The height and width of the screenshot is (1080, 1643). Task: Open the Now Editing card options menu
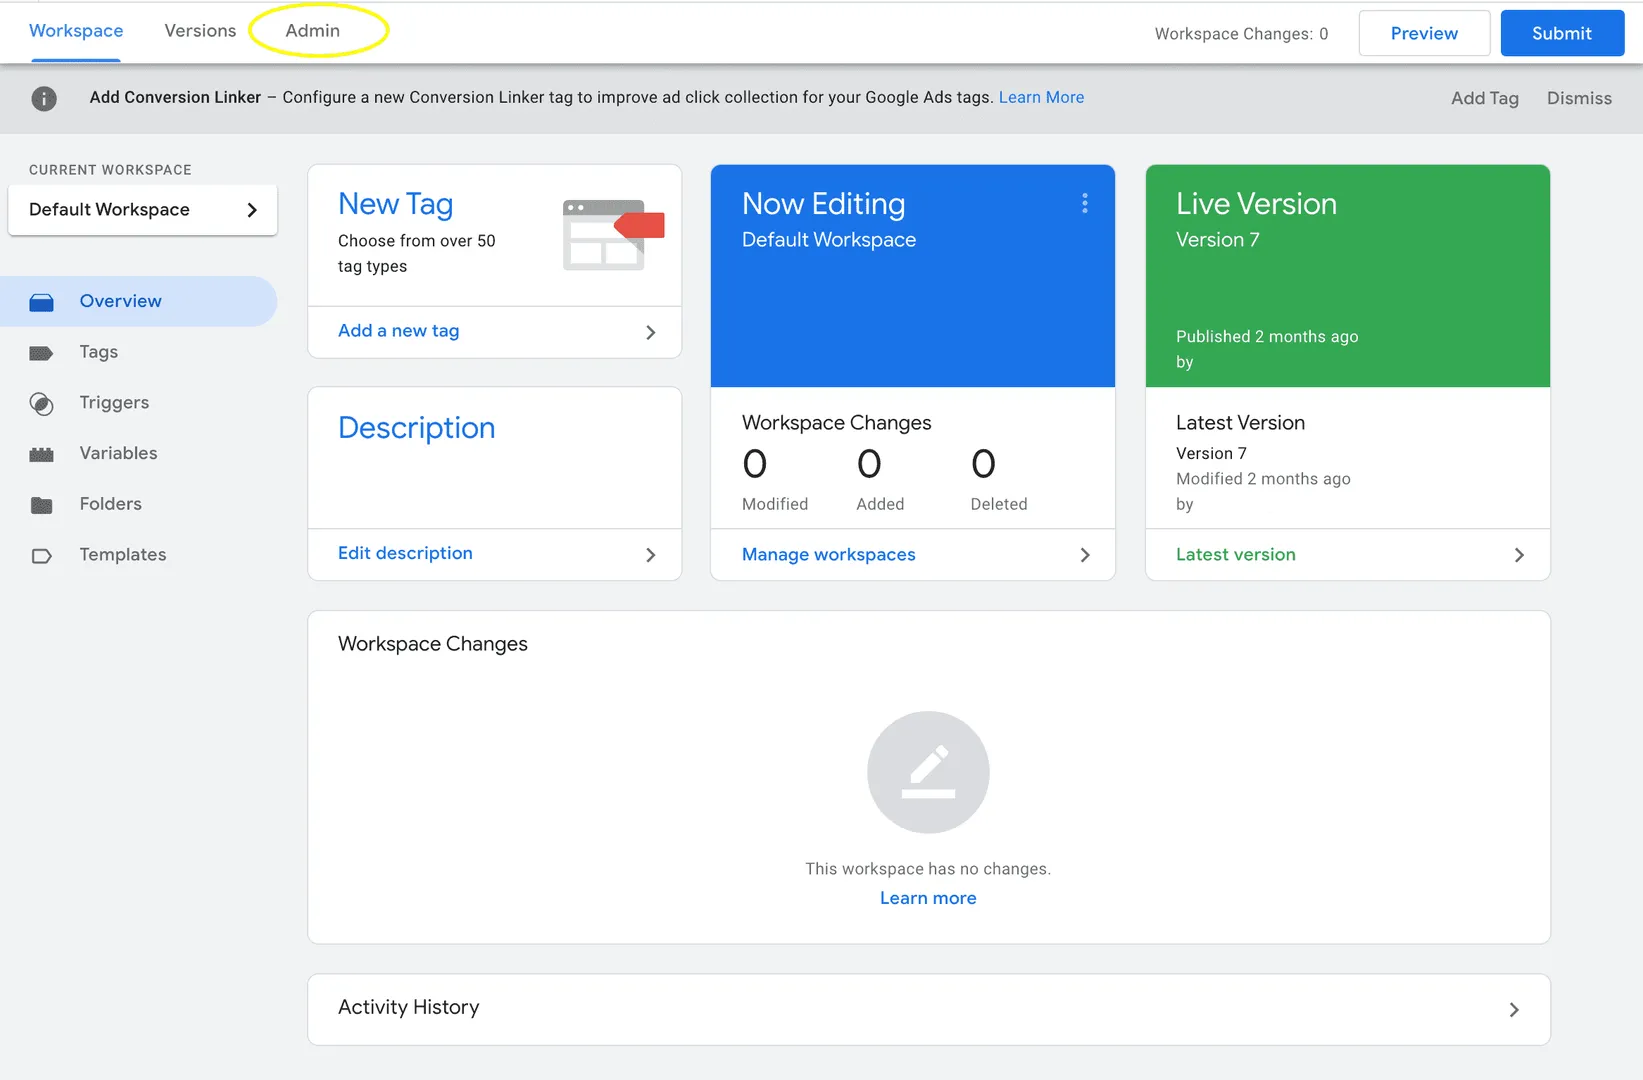[1084, 203]
